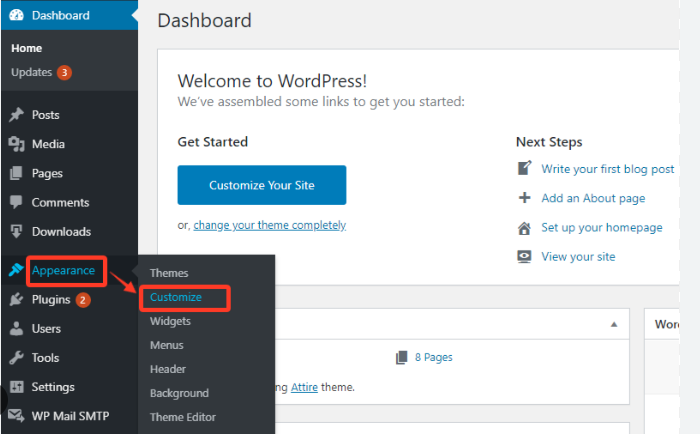The image size is (700, 438).
Task: Click the Settings sliders icon
Action: 16,387
